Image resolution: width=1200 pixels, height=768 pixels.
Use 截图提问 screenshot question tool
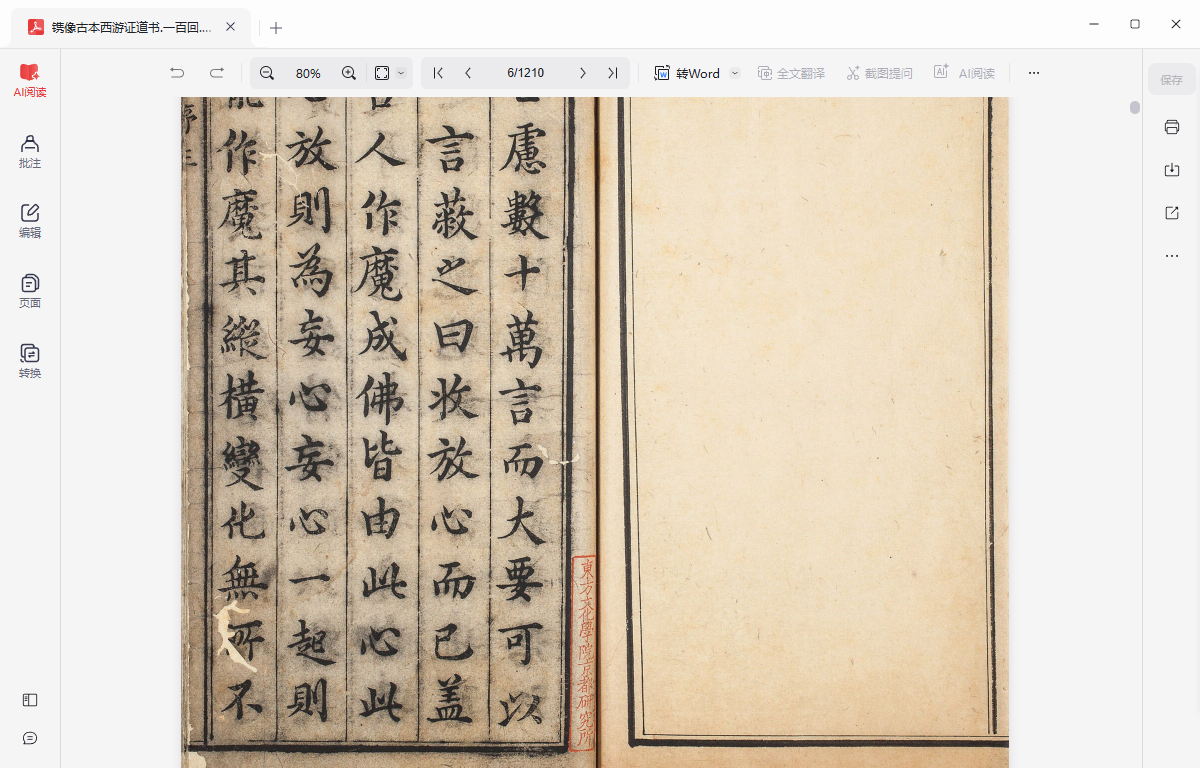(x=879, y=73)
